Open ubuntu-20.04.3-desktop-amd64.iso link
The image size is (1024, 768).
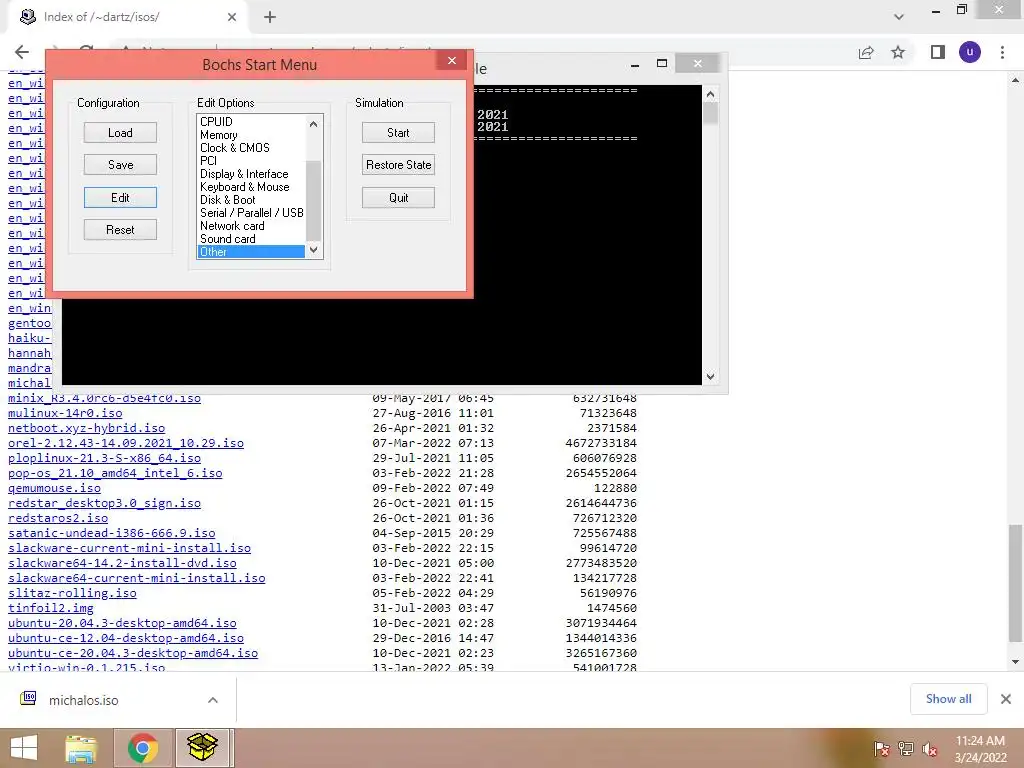click(122, 623)
